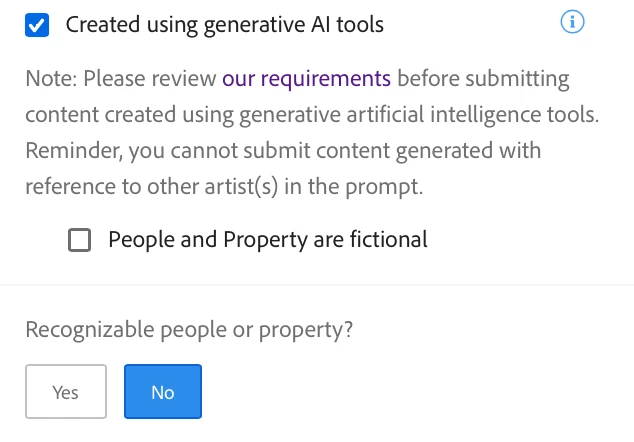Click the 'Note: Please review' text
Image resolution: width=634 pixels, height=442 pixels.
click(x=121, y=78)
